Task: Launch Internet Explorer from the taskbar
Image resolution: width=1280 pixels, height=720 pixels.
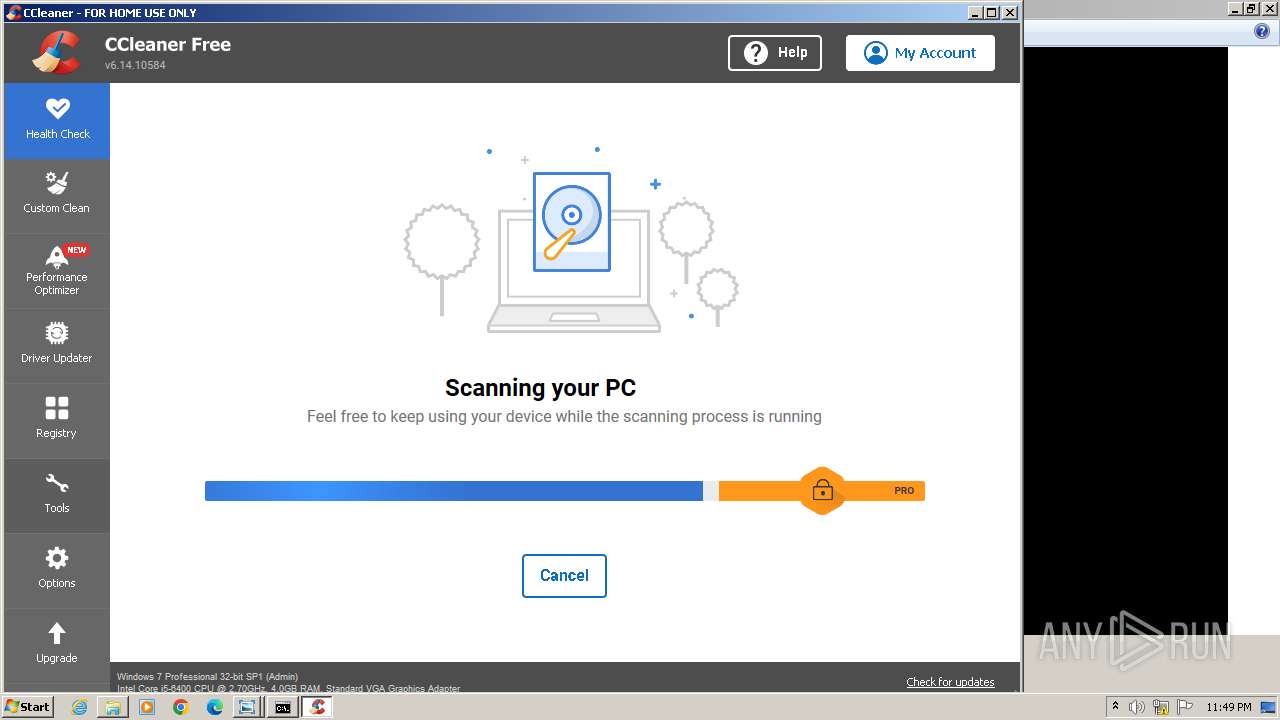Action: pos(79,707)
